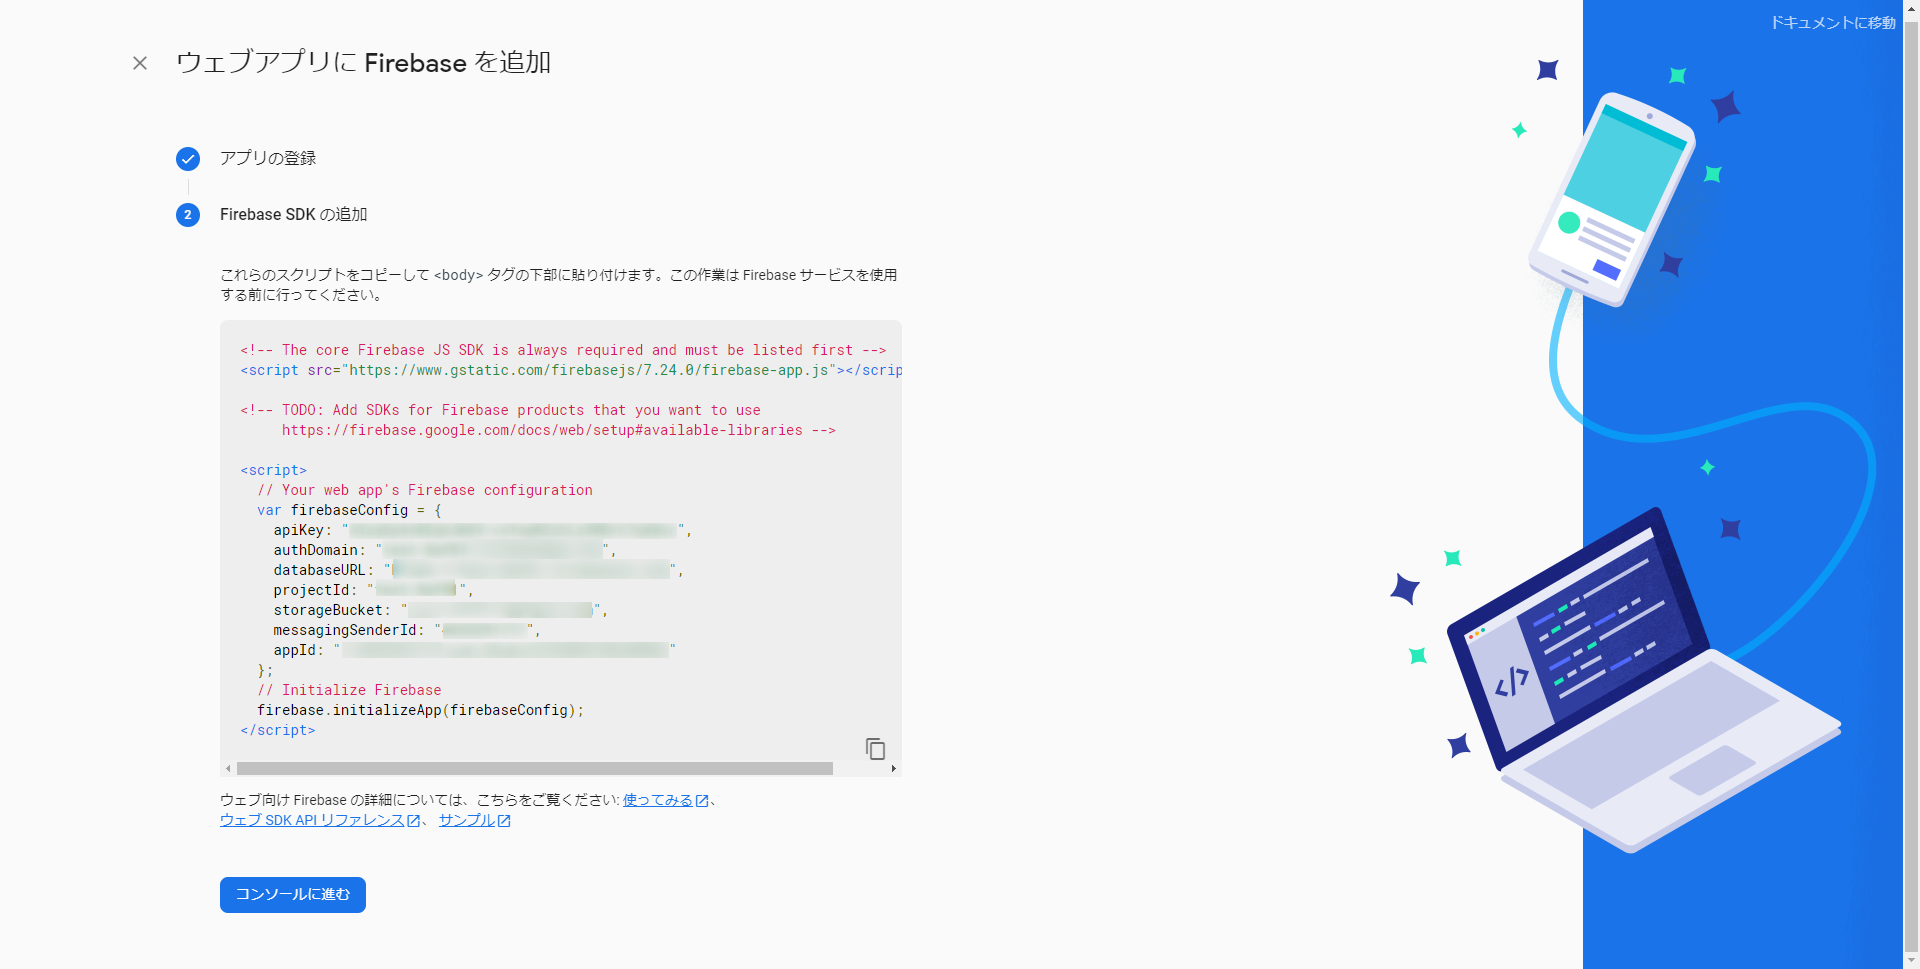The width and height of the screenshot is (1920, 969).
Task: Click the databaseURL config line
Action: point(478,570)
